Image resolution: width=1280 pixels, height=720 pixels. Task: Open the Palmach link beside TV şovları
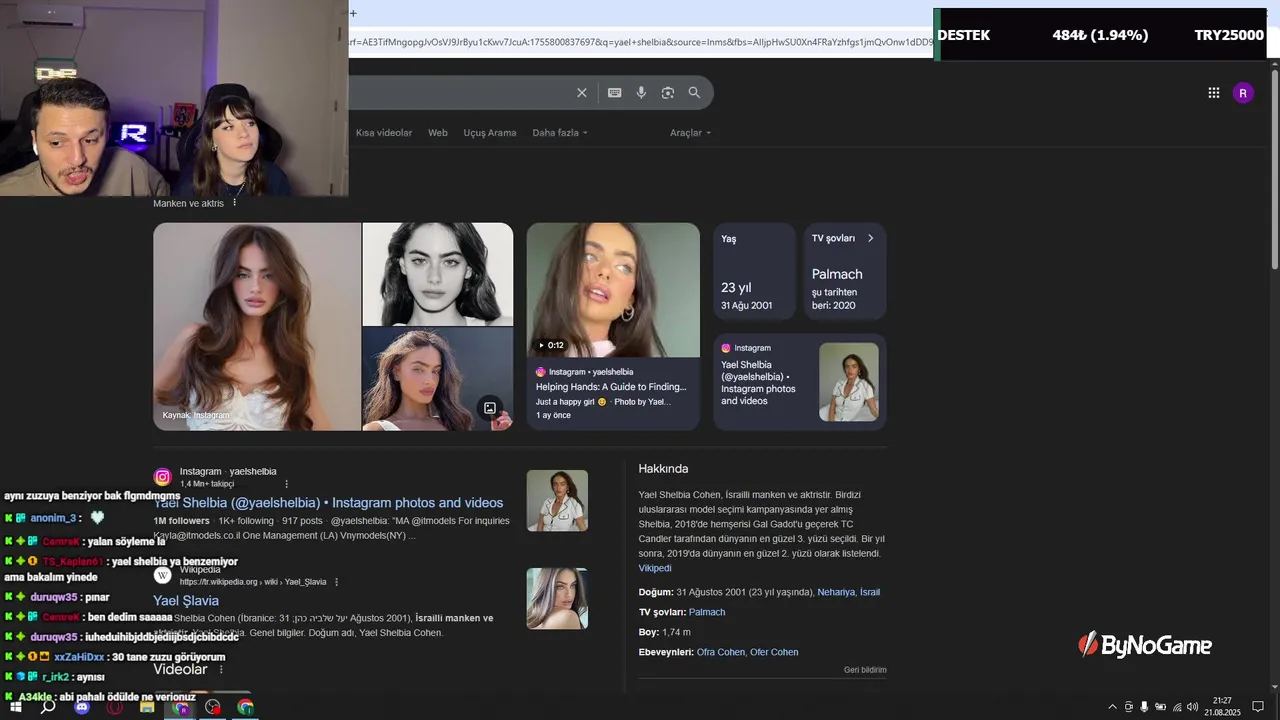point(707,612)
